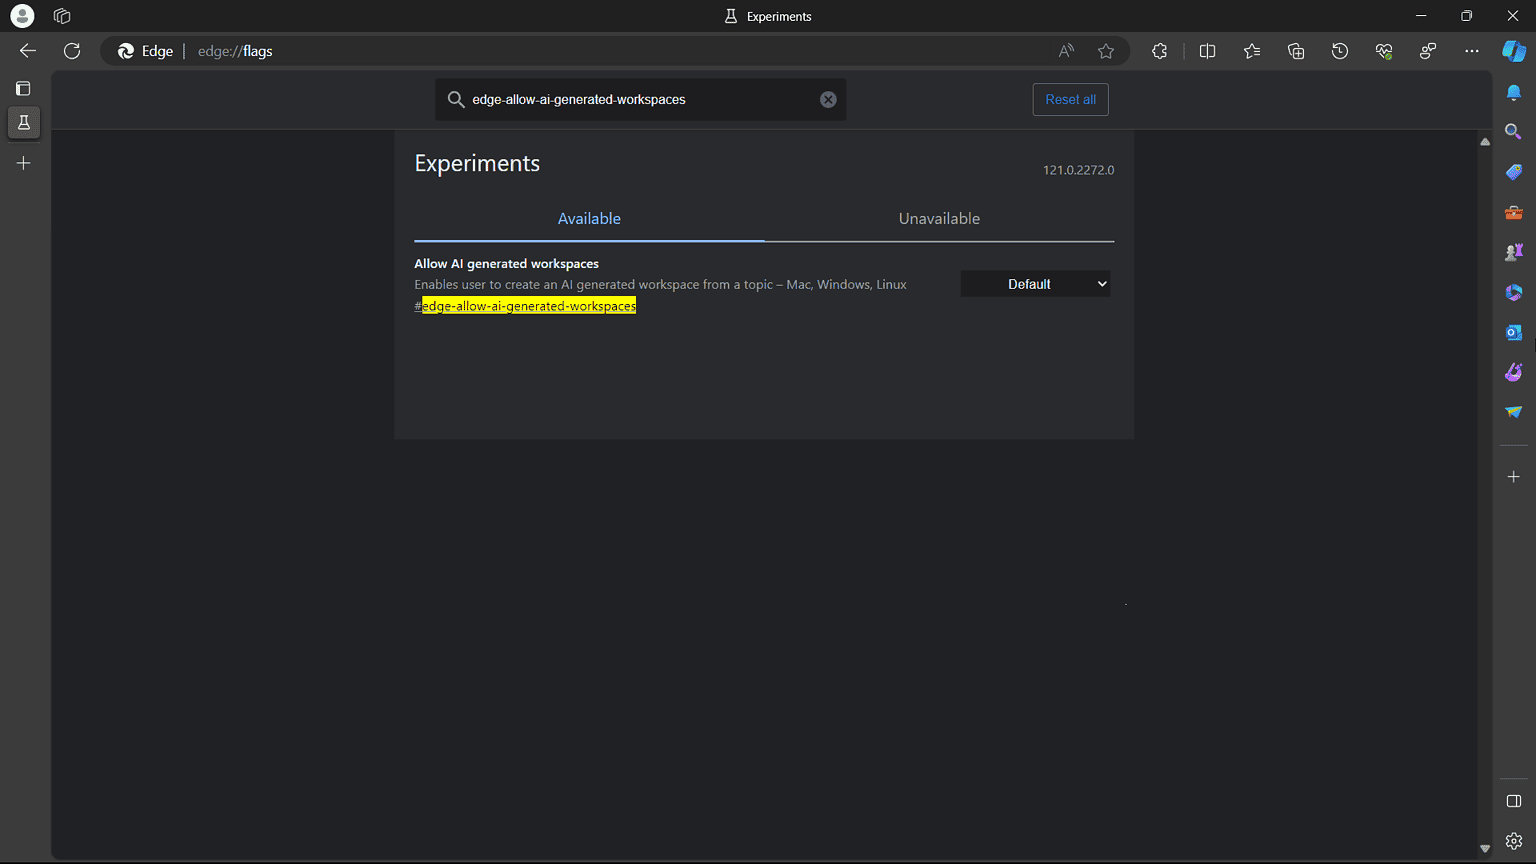Open Settings and more ellipsis menu

(x=1471, y=51)
